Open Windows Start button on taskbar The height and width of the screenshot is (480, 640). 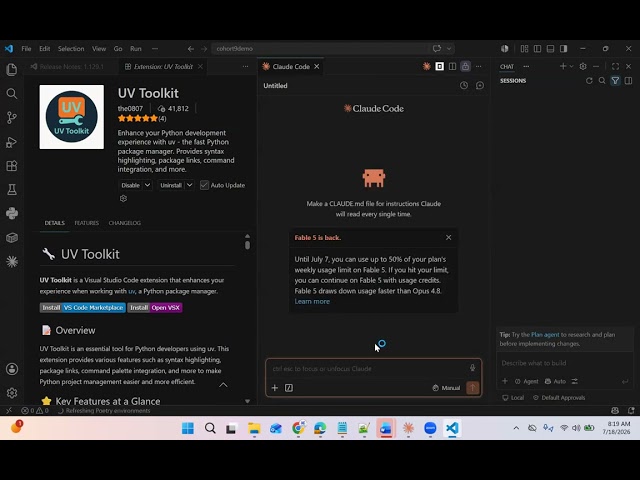[x=188, y=428]
